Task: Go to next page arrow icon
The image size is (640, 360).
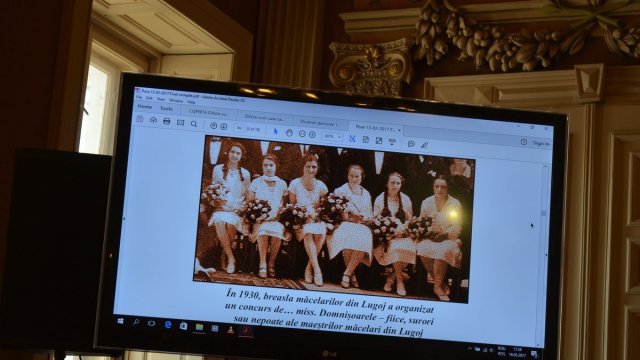Action: [224, 127]
